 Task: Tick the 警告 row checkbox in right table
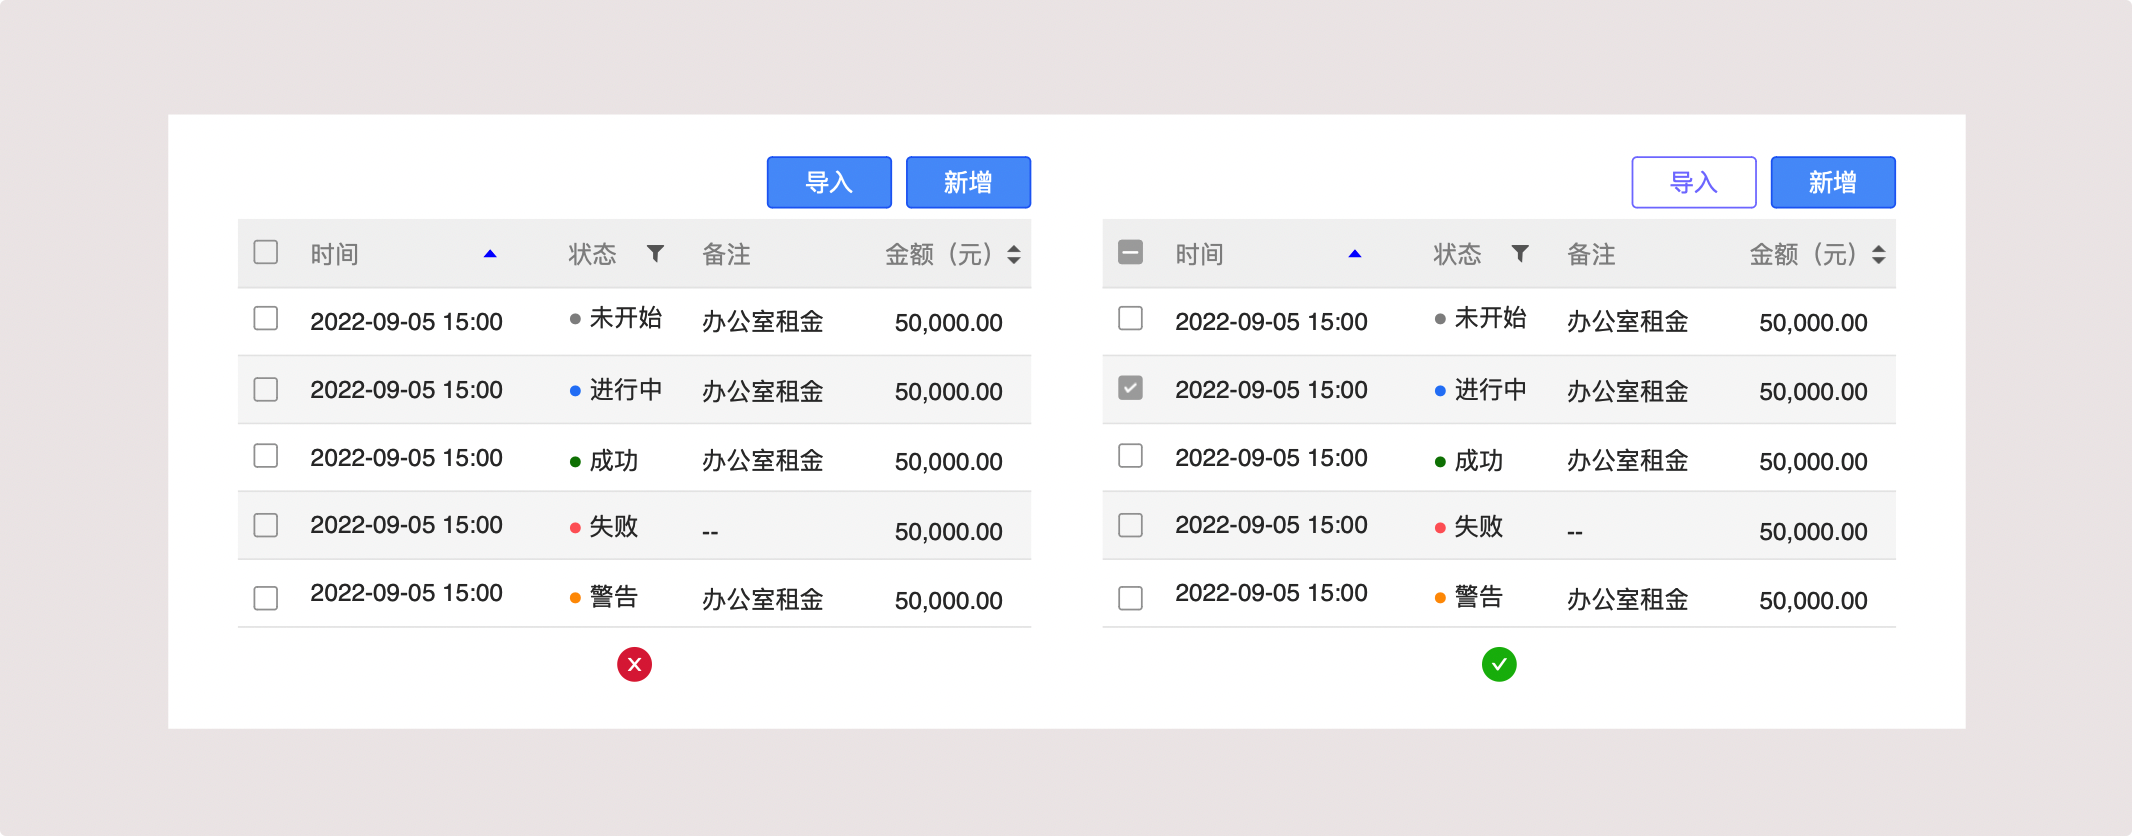click(1130, 598)
